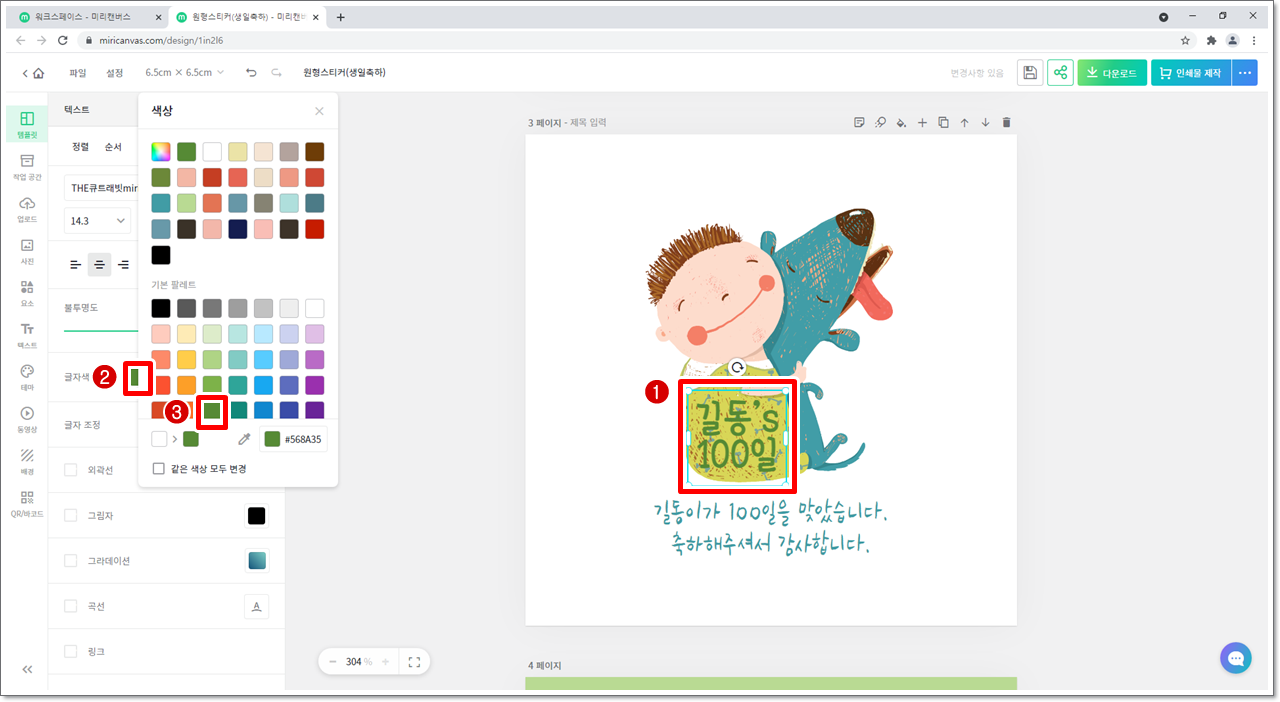This screenshot has height=702, width=1280.
Task: Open the THE큐트래빗 font family dropdown
Action: click(101, 188)
